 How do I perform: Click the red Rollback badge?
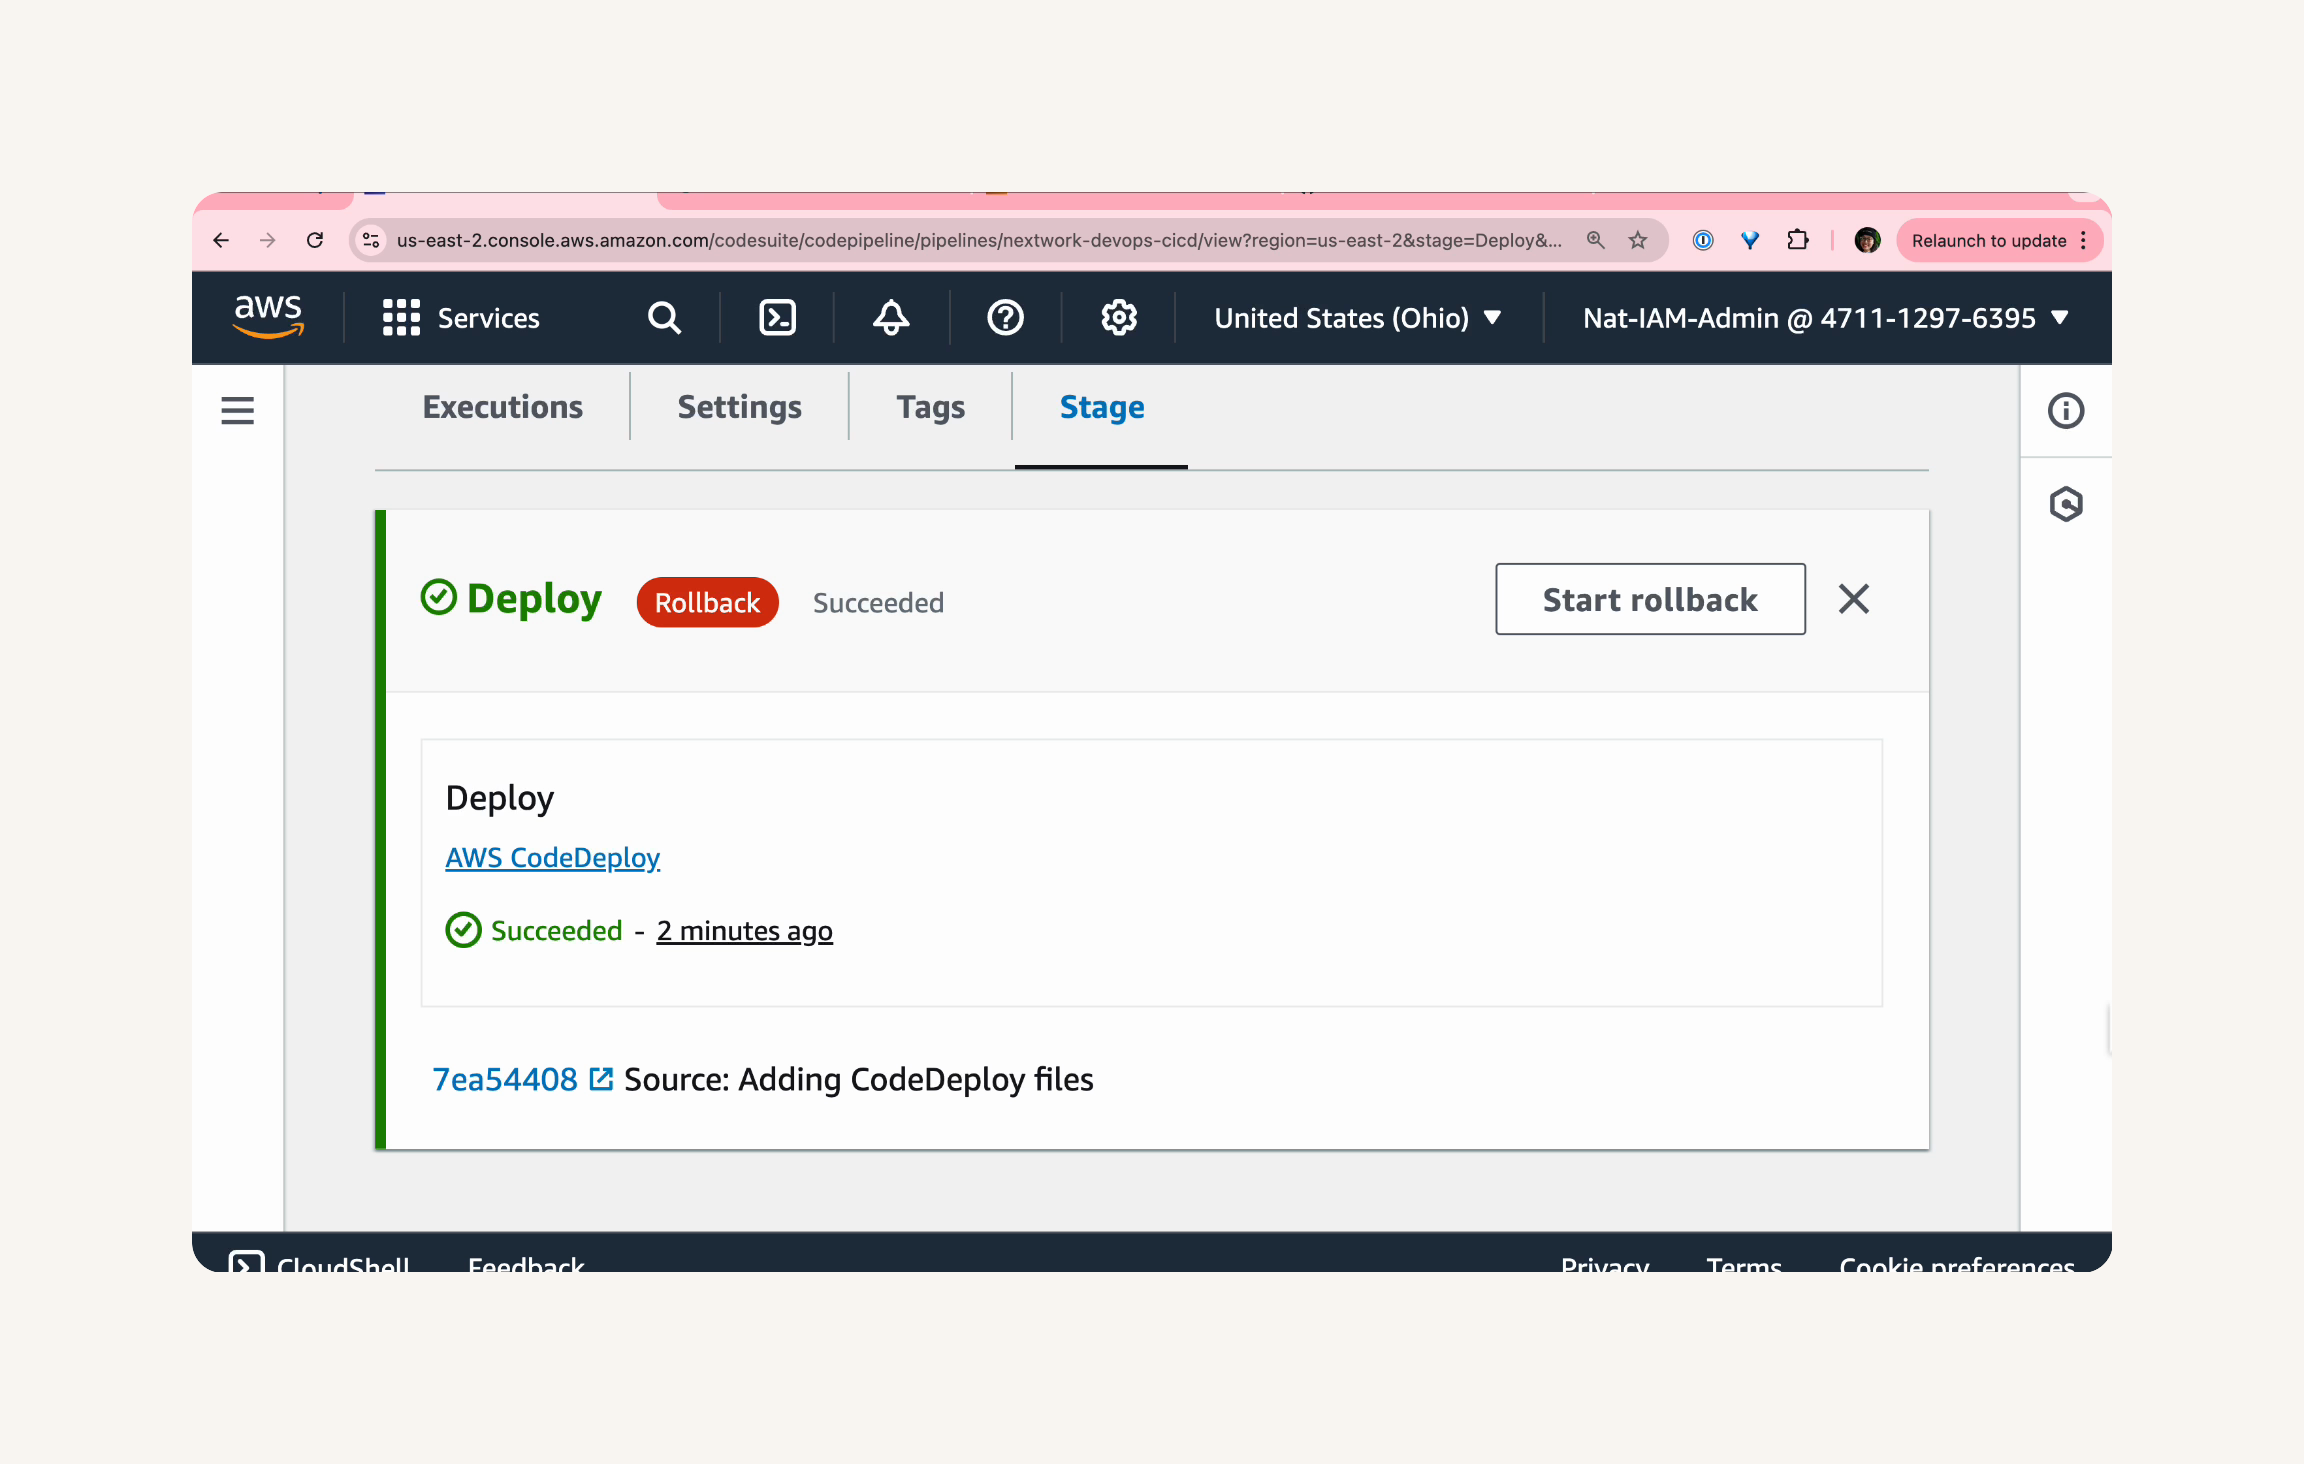pos(707,602)
